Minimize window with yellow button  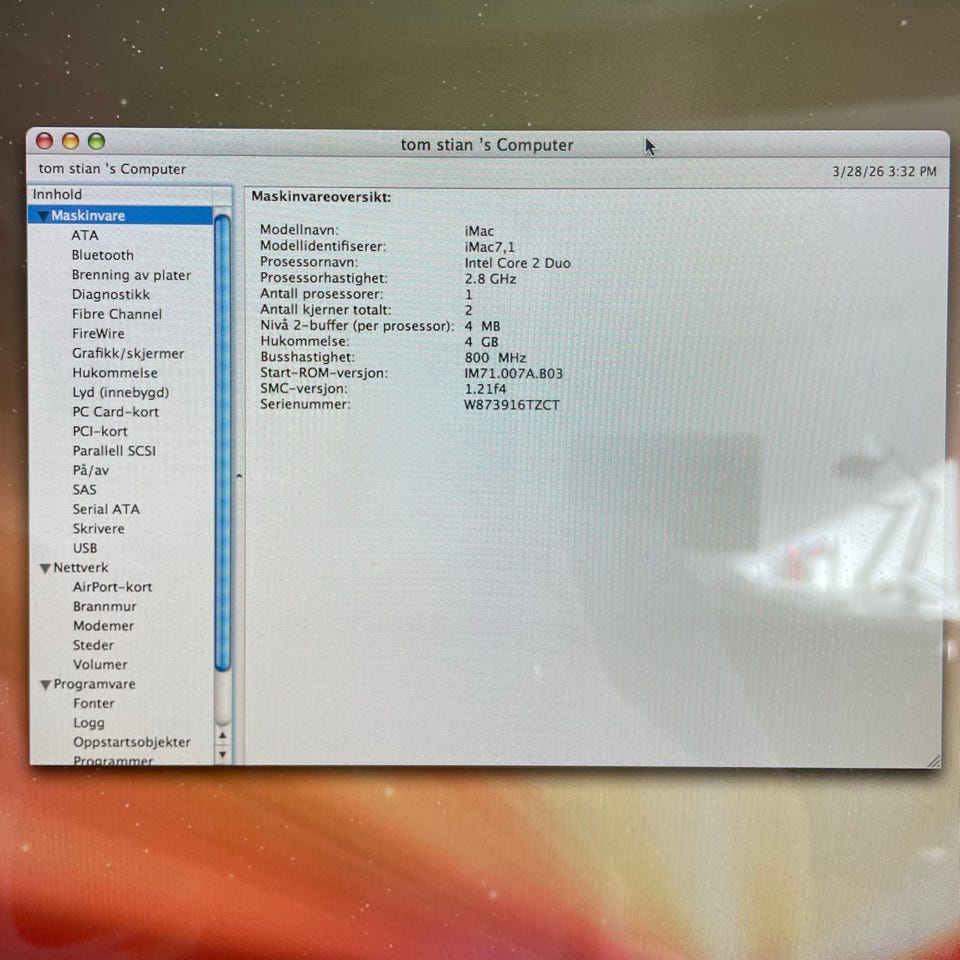click(70, 141)
